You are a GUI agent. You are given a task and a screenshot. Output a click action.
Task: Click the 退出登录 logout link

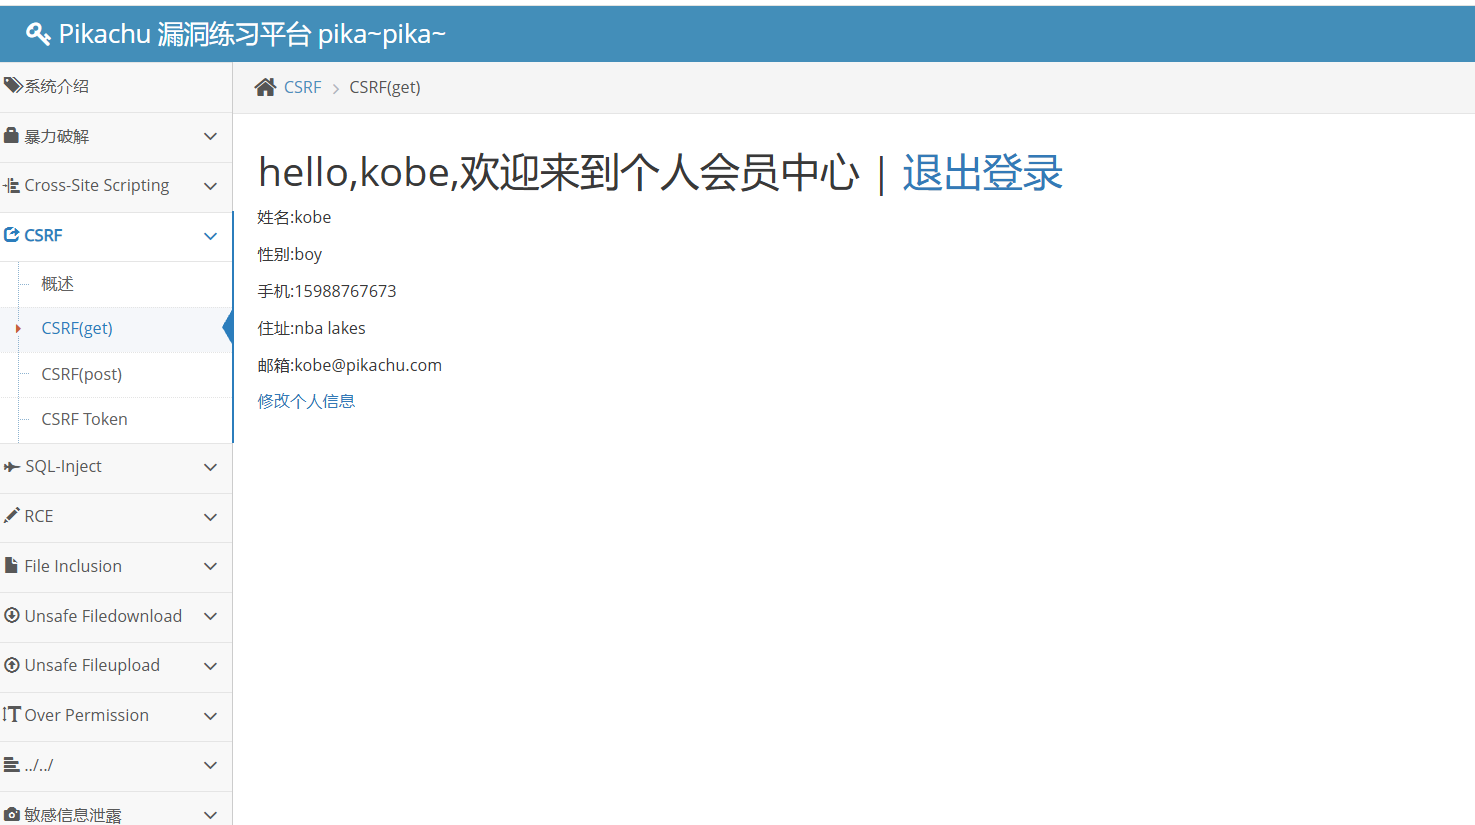(982, 173)
